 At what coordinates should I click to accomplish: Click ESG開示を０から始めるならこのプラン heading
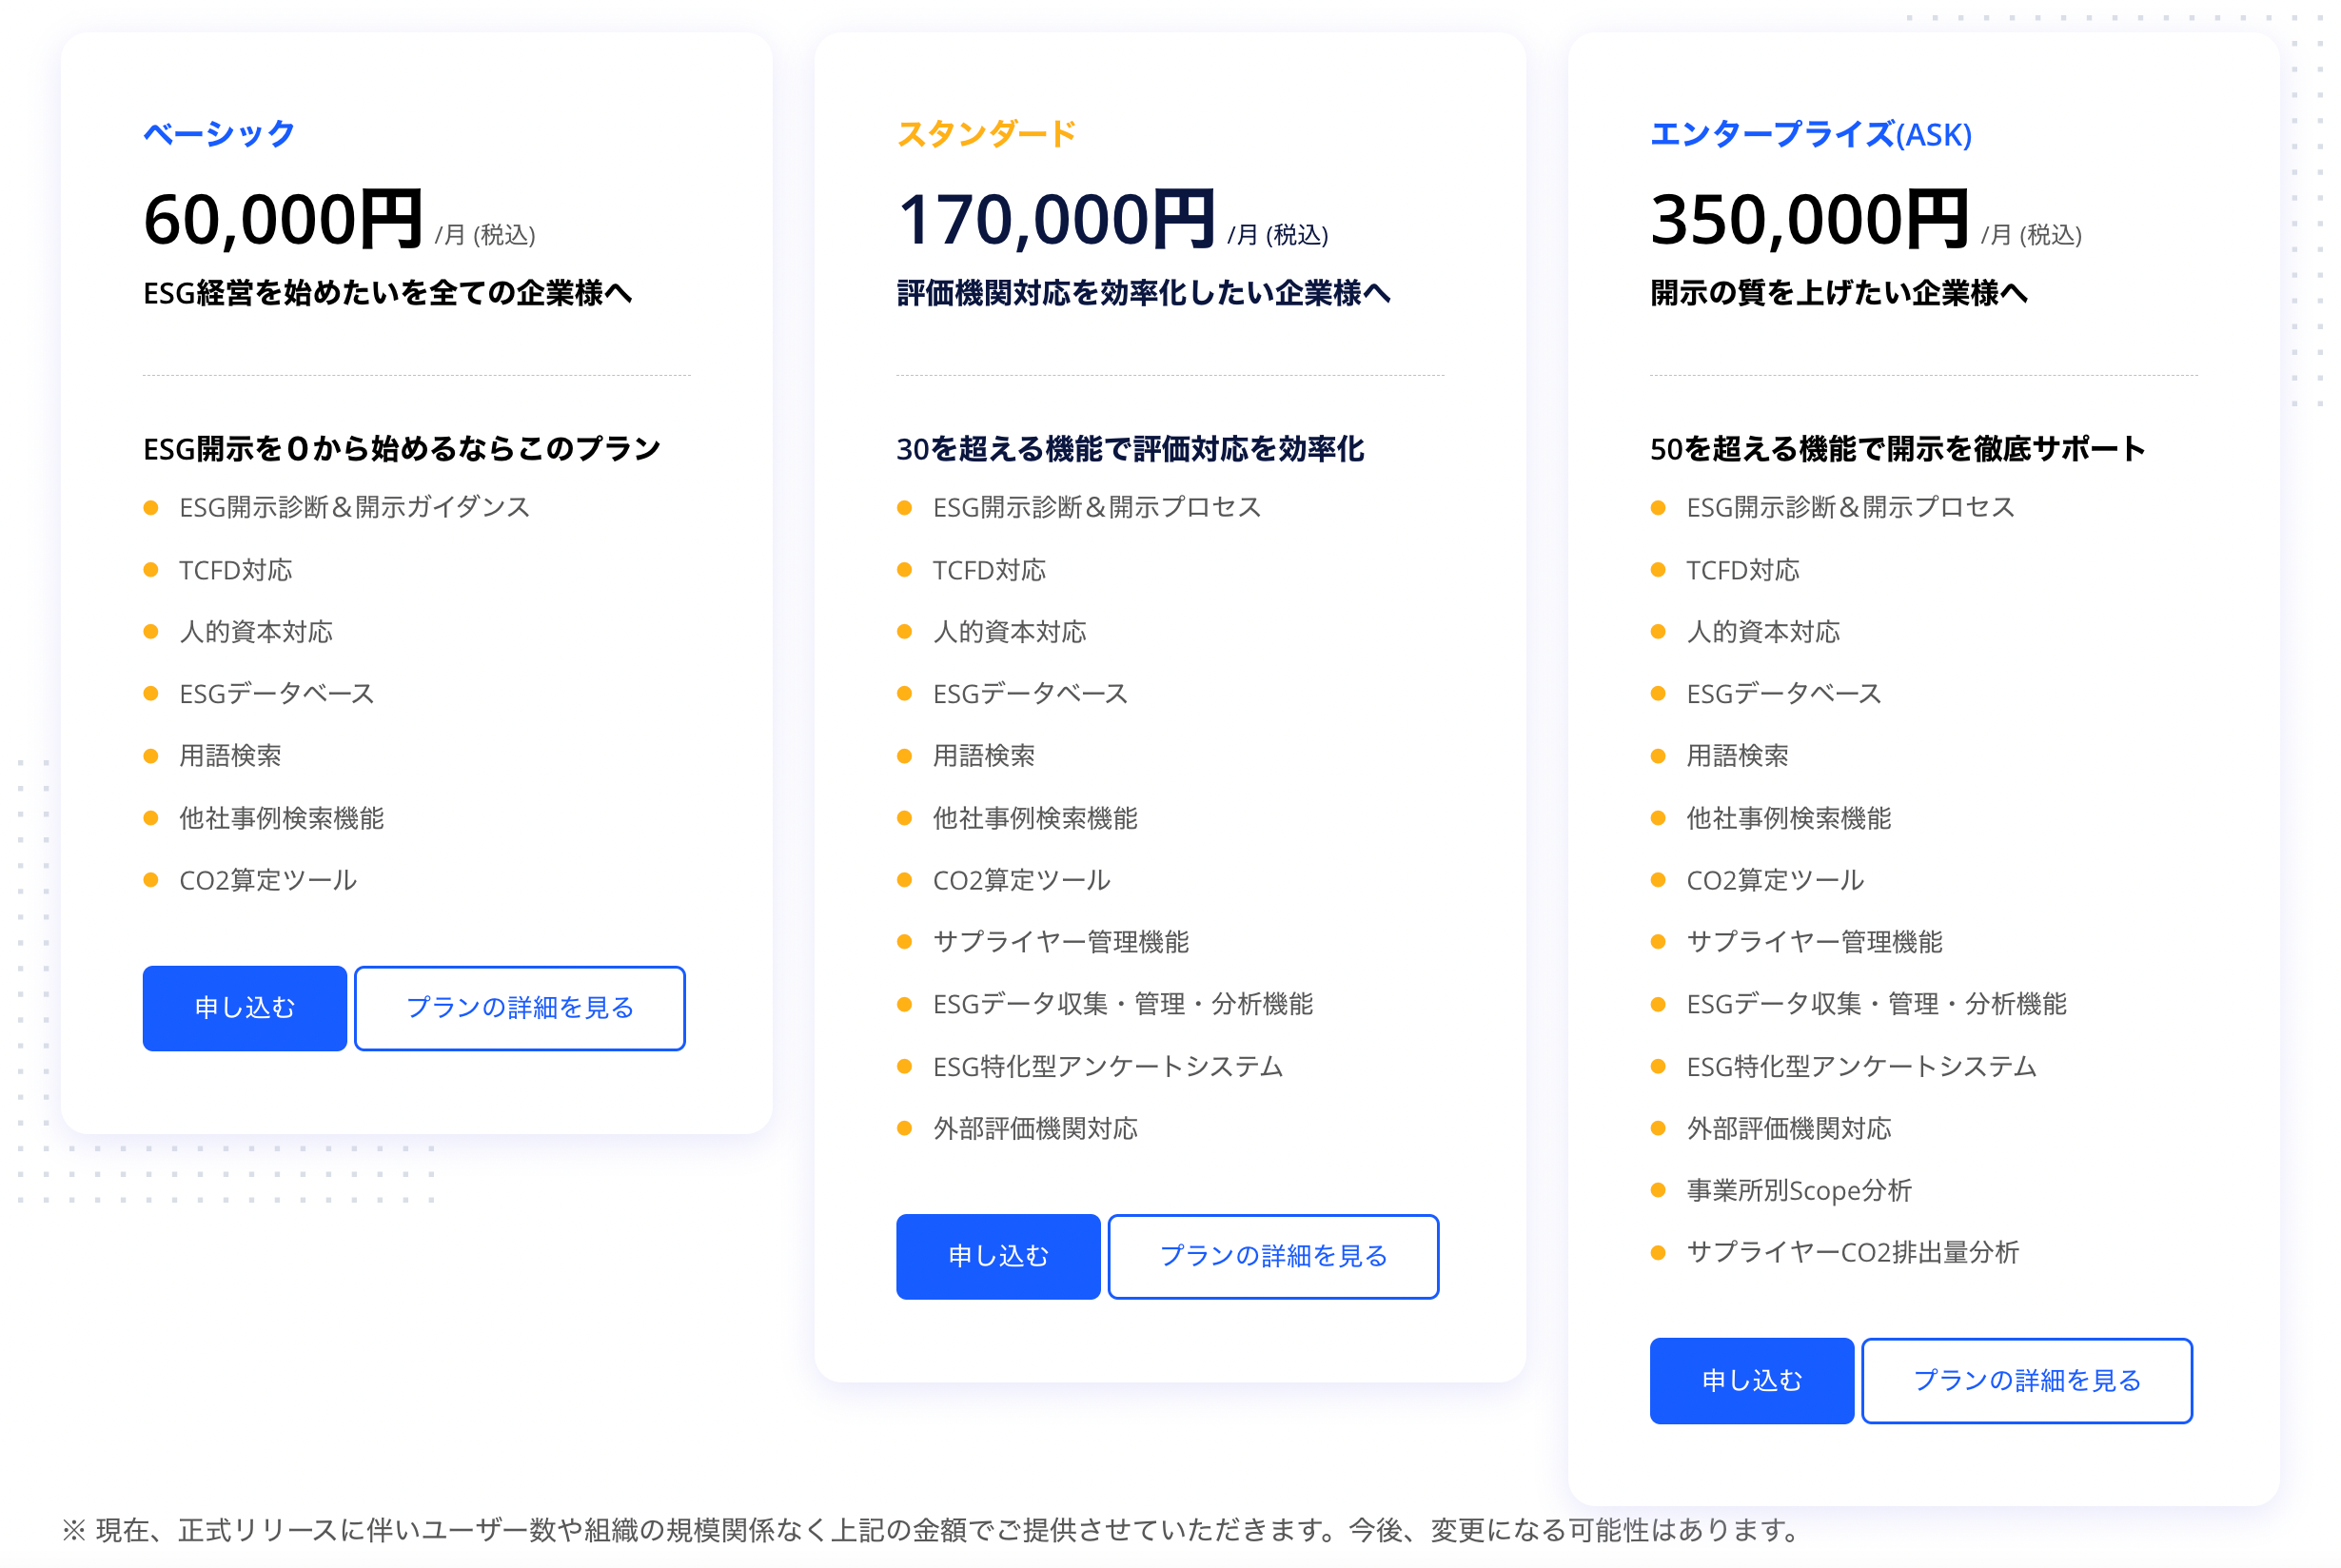[402, 449]
